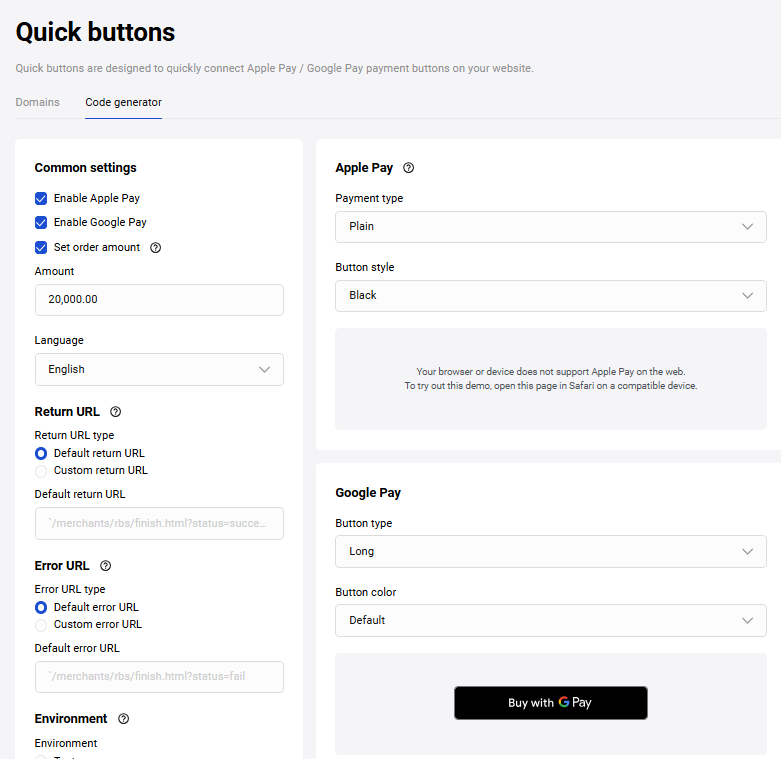Screen dimensions: 781x759
Task: Choose Default return URL radio option
Action: 41,453
